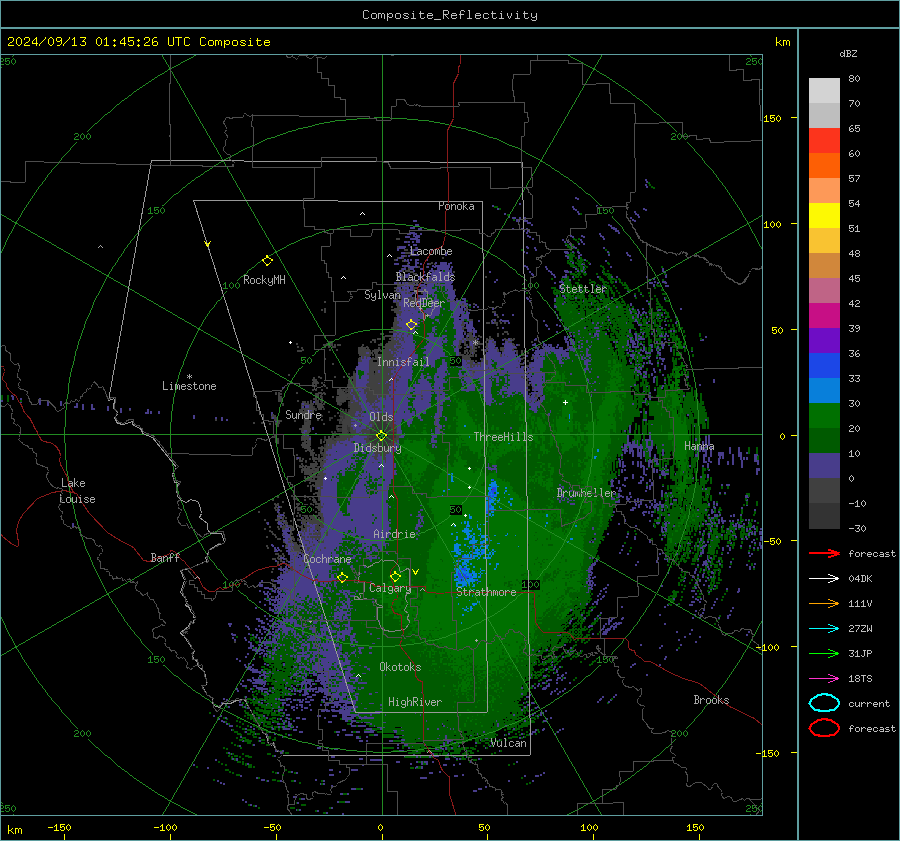
Task: Click the yellow diamond marker below Cochrane
Action: pyautogui.click(x=342, y=577)
